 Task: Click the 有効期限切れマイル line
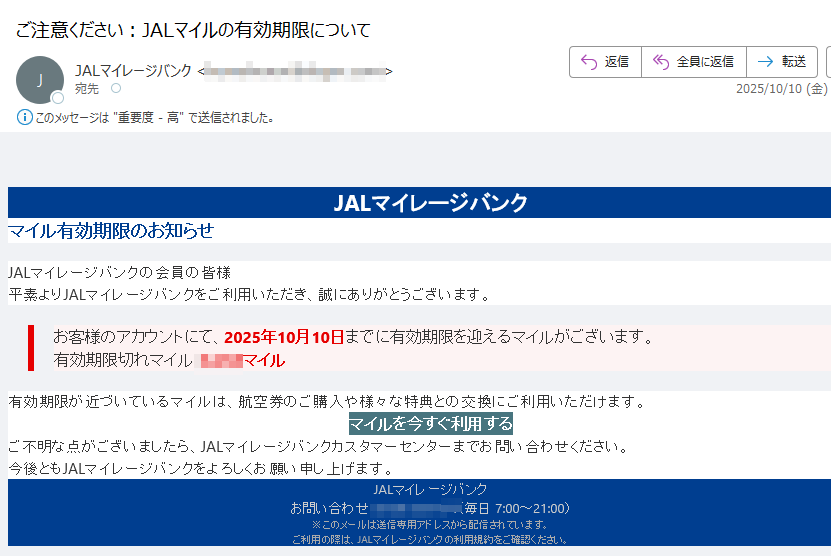[169, 360]
